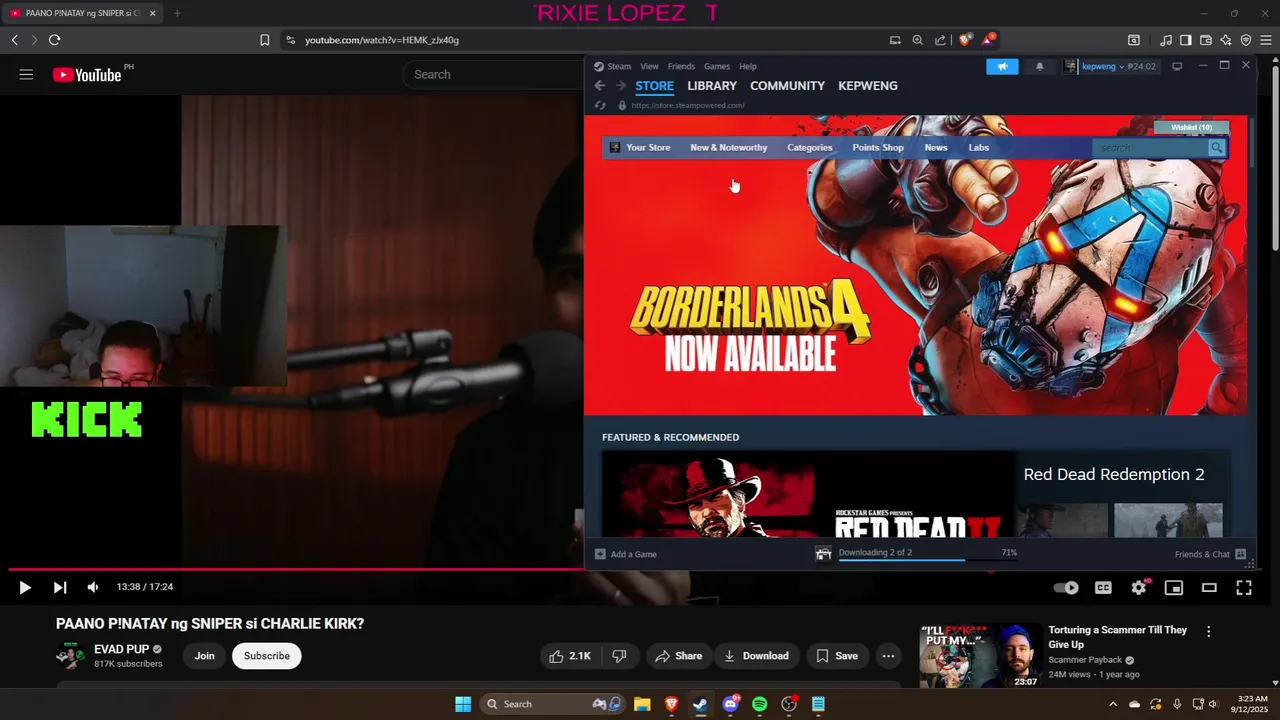Click Download button under video

tap(756, 656)
